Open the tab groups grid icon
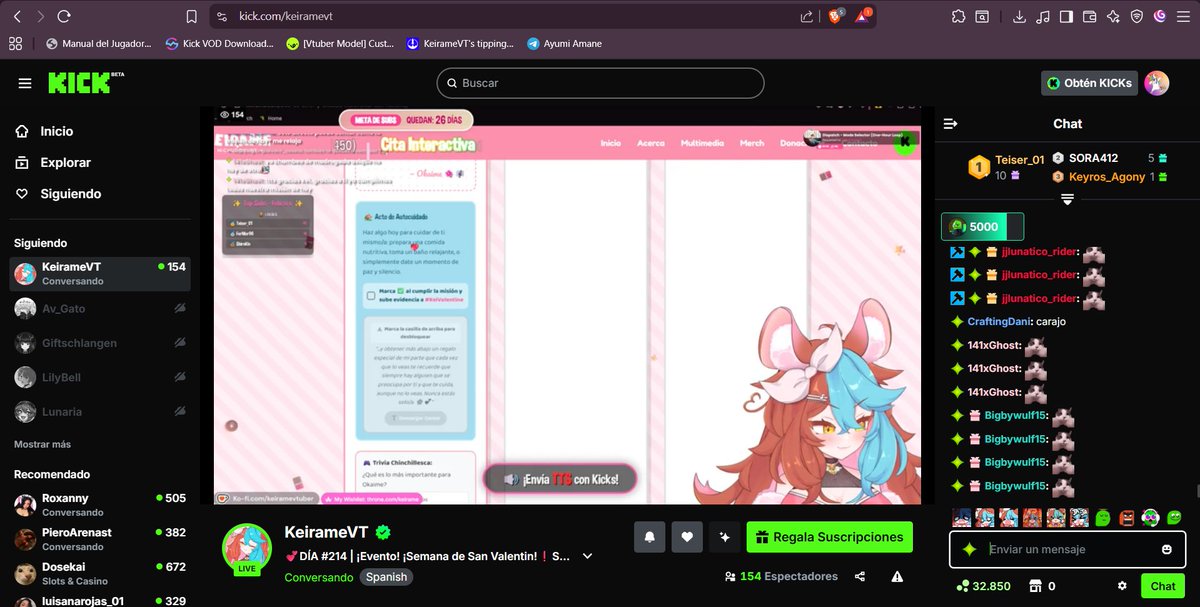This screenshot has height=607, width=1200. [15, 44]
